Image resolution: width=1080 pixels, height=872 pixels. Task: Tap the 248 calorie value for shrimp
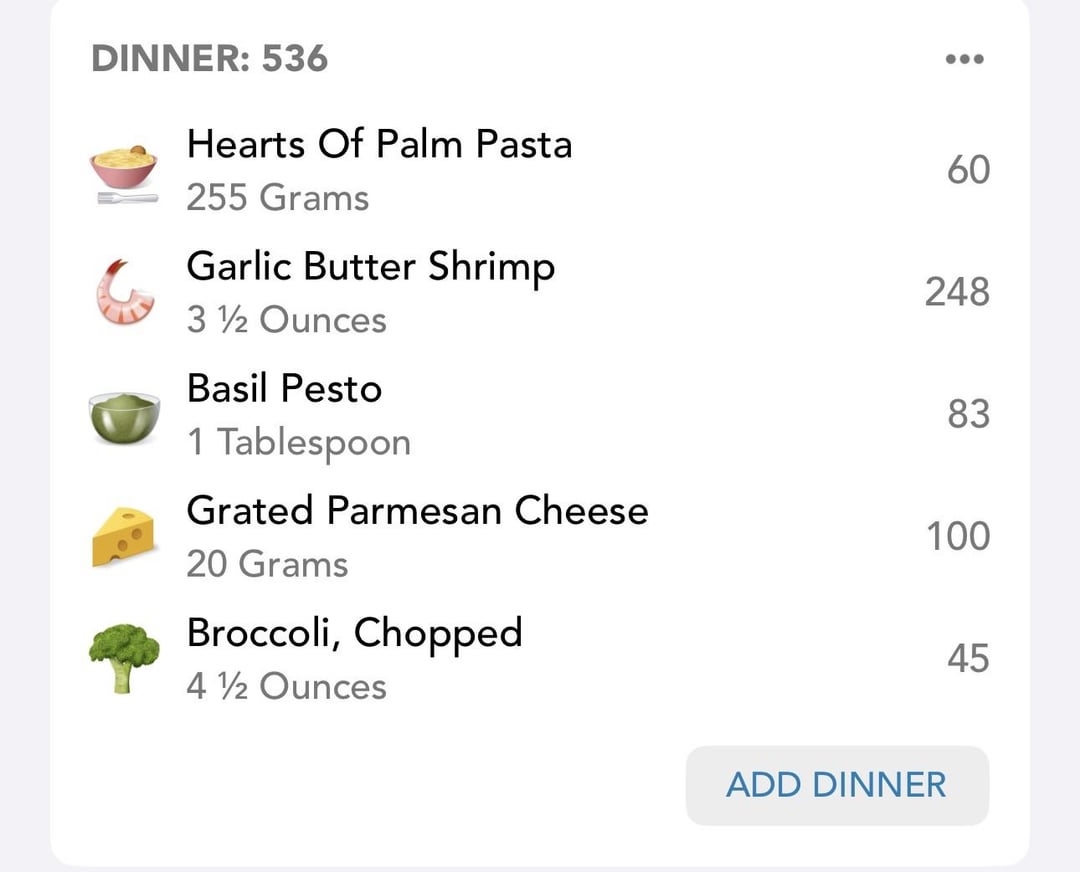(957, 292)
